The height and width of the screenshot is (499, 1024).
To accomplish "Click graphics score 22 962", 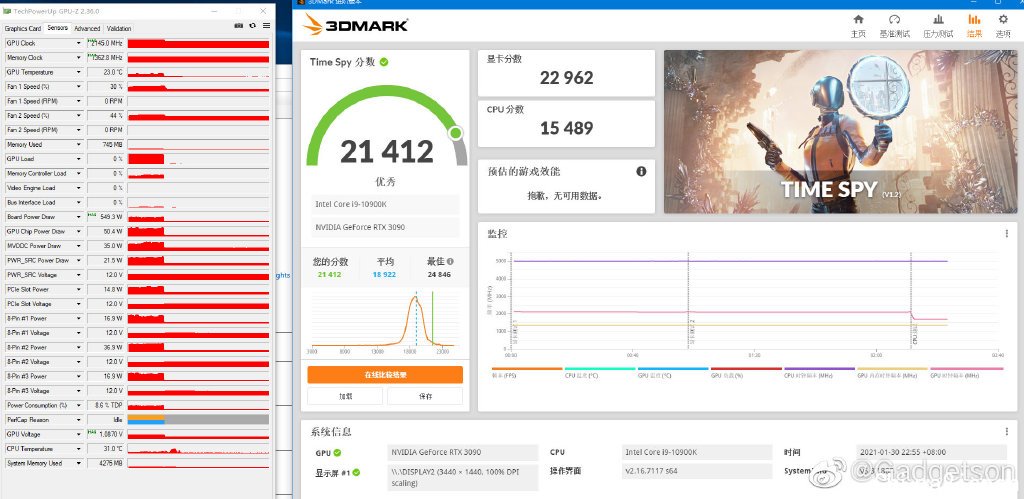I will [566, 78].
